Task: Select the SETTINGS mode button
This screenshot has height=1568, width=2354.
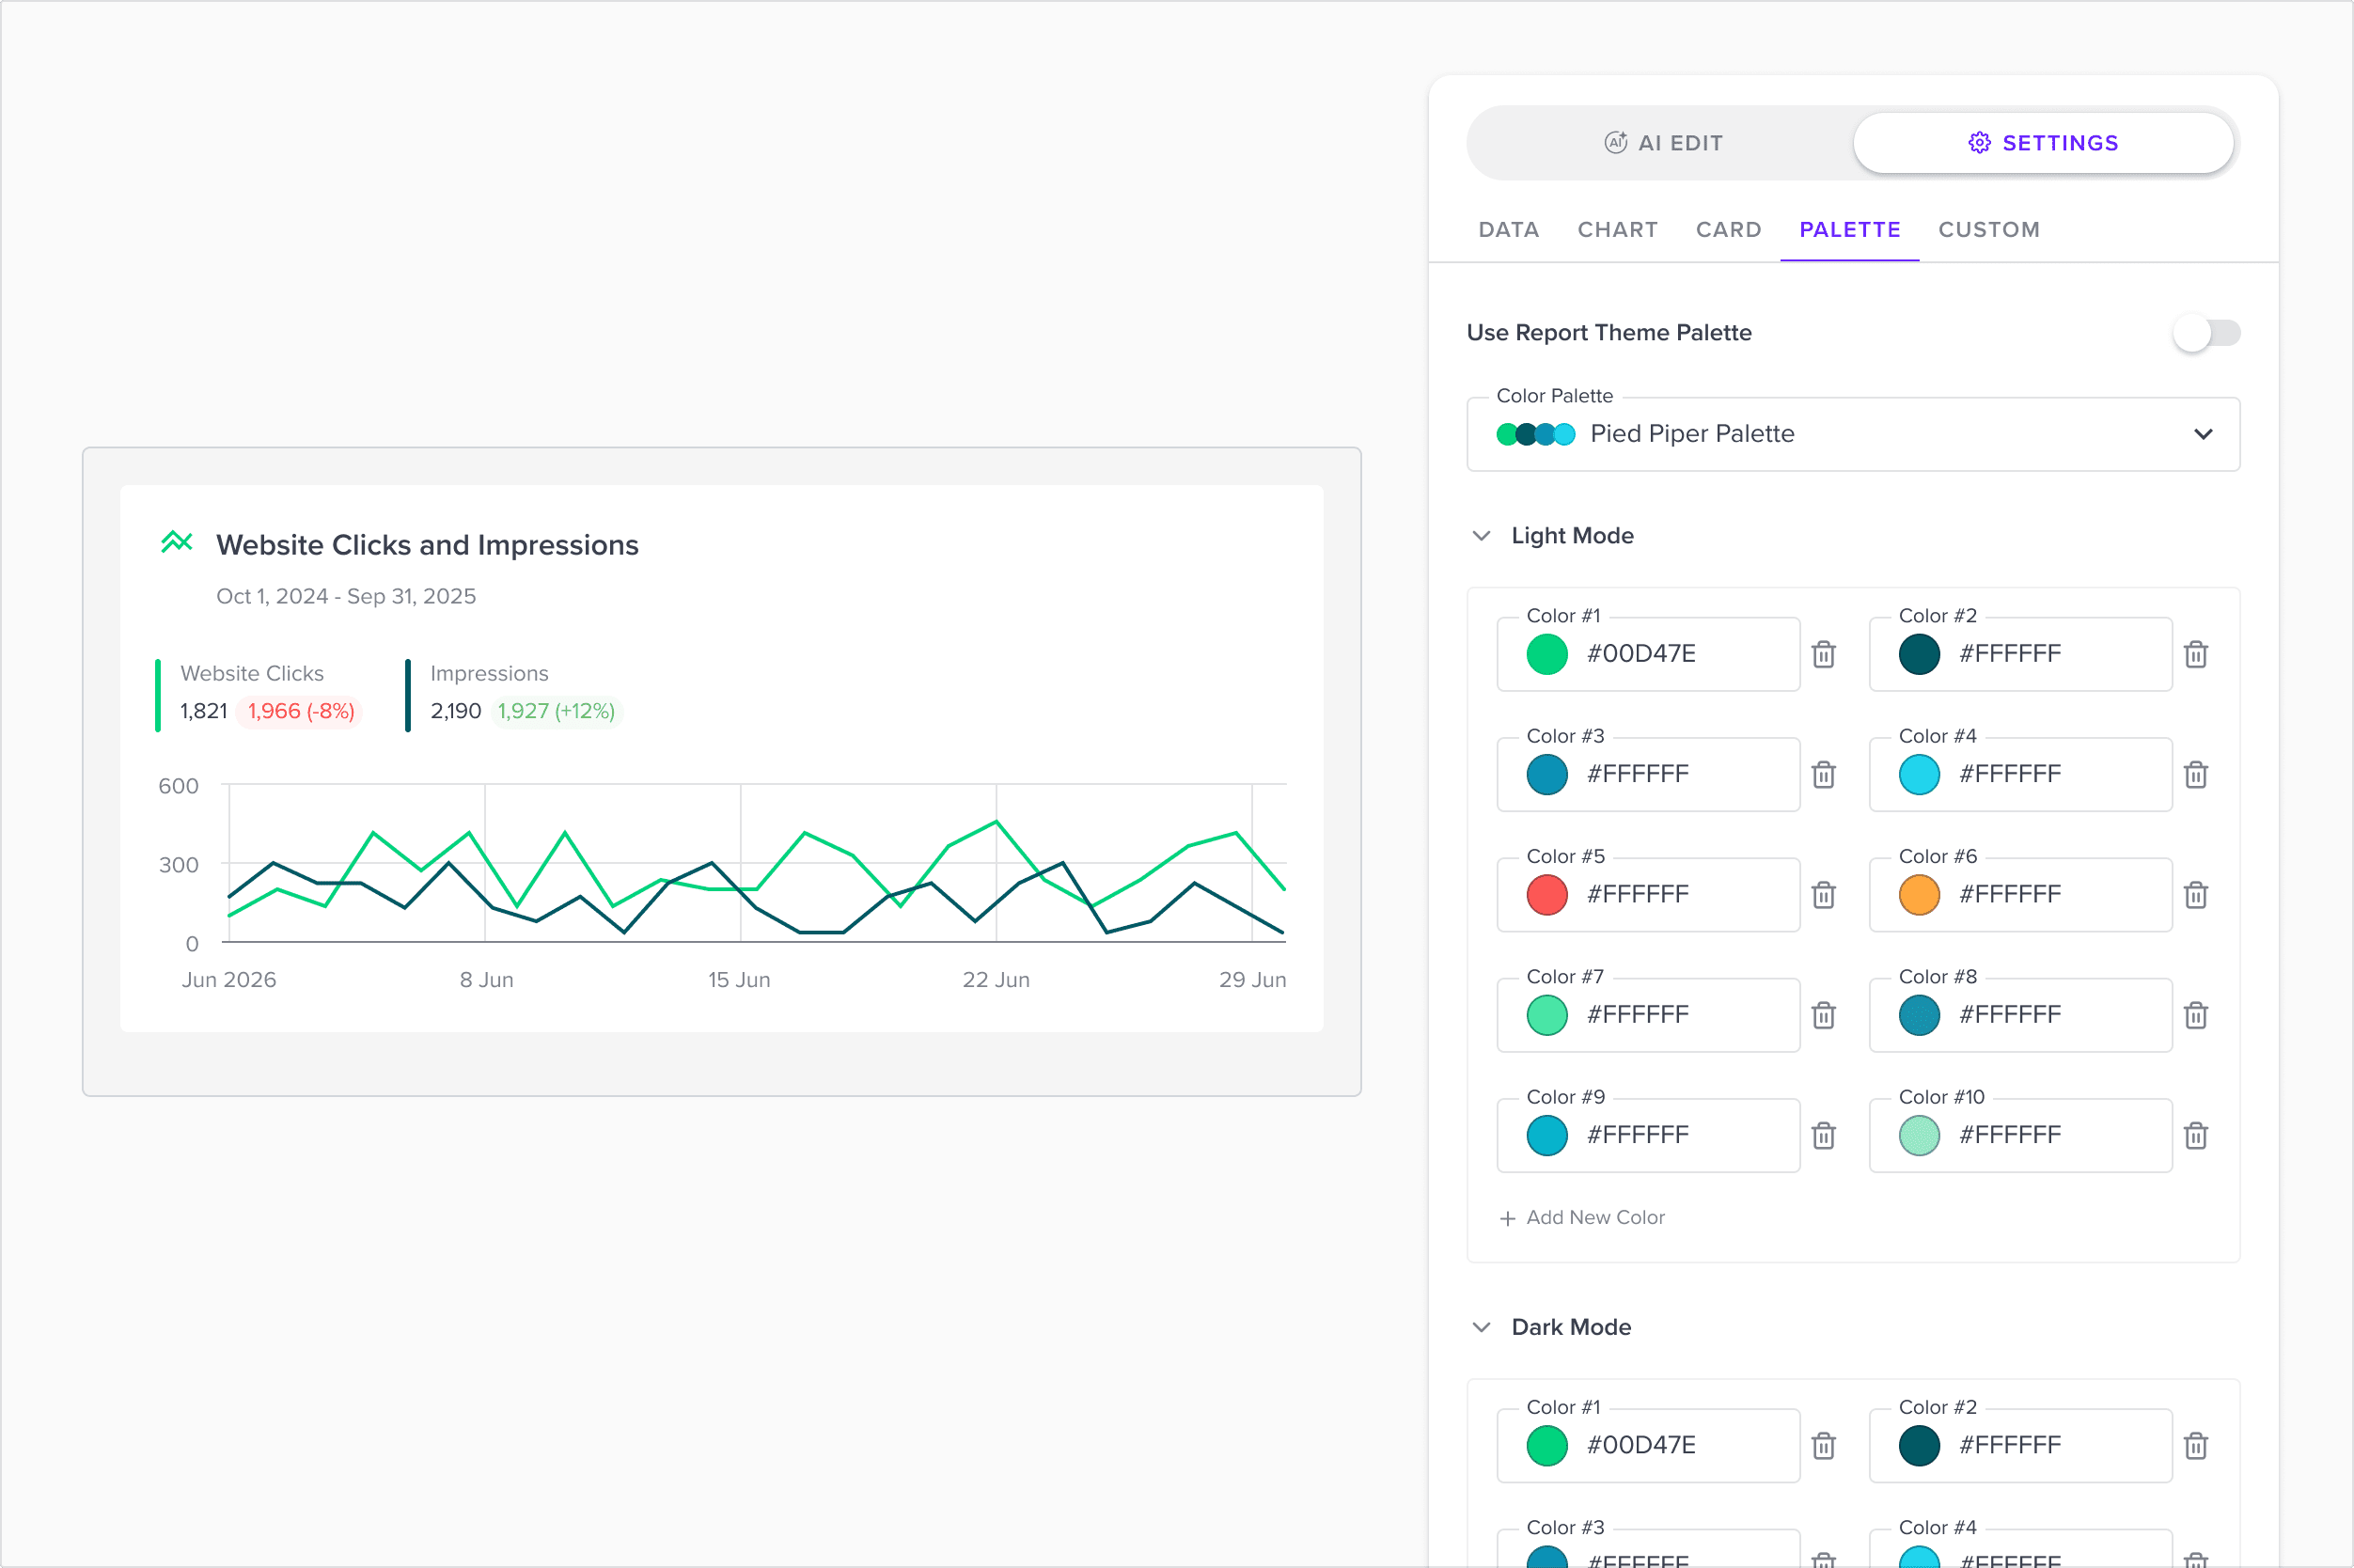Action: (2043, 143)
